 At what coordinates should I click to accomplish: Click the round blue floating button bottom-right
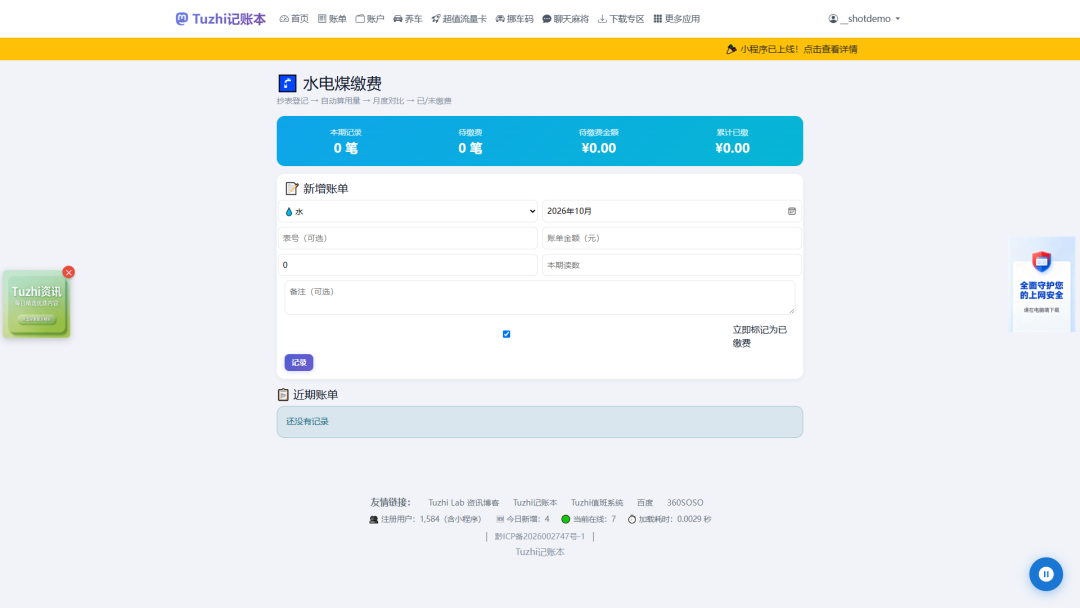coord(1046,574)
